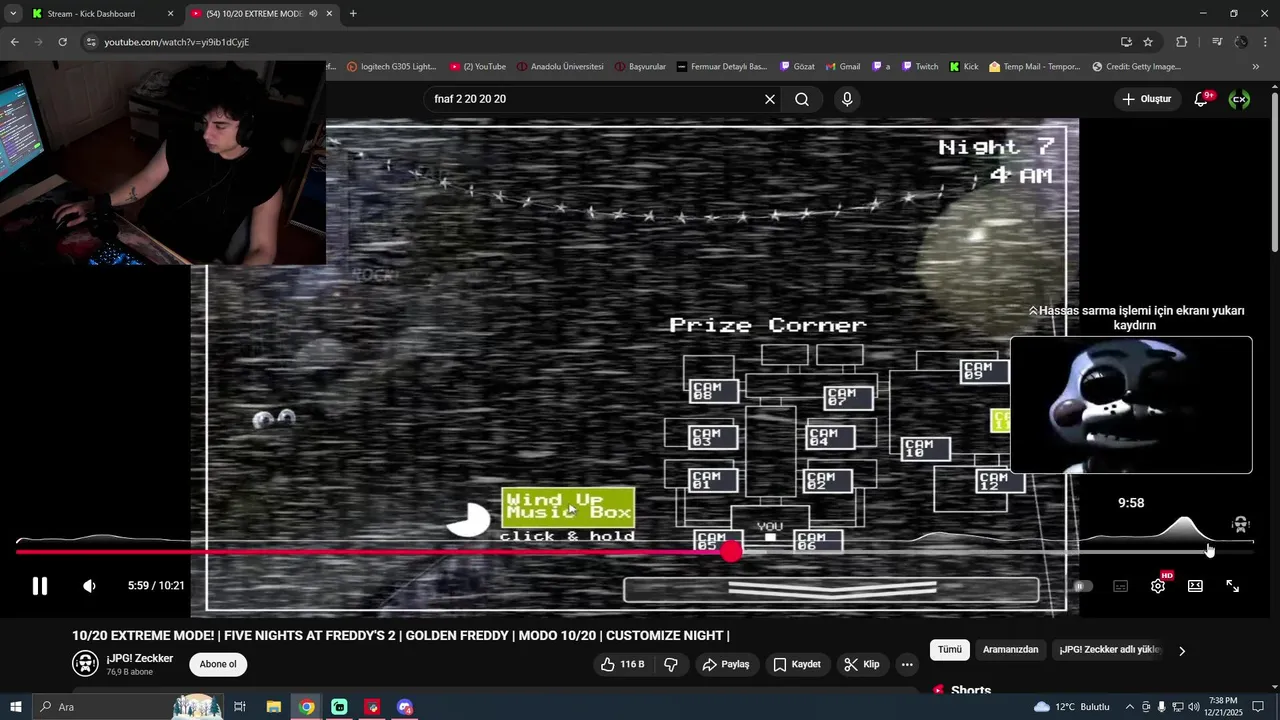Open Task View on the taskbar
This screenshot has height=720, width=1280.
tap(240, 707)
